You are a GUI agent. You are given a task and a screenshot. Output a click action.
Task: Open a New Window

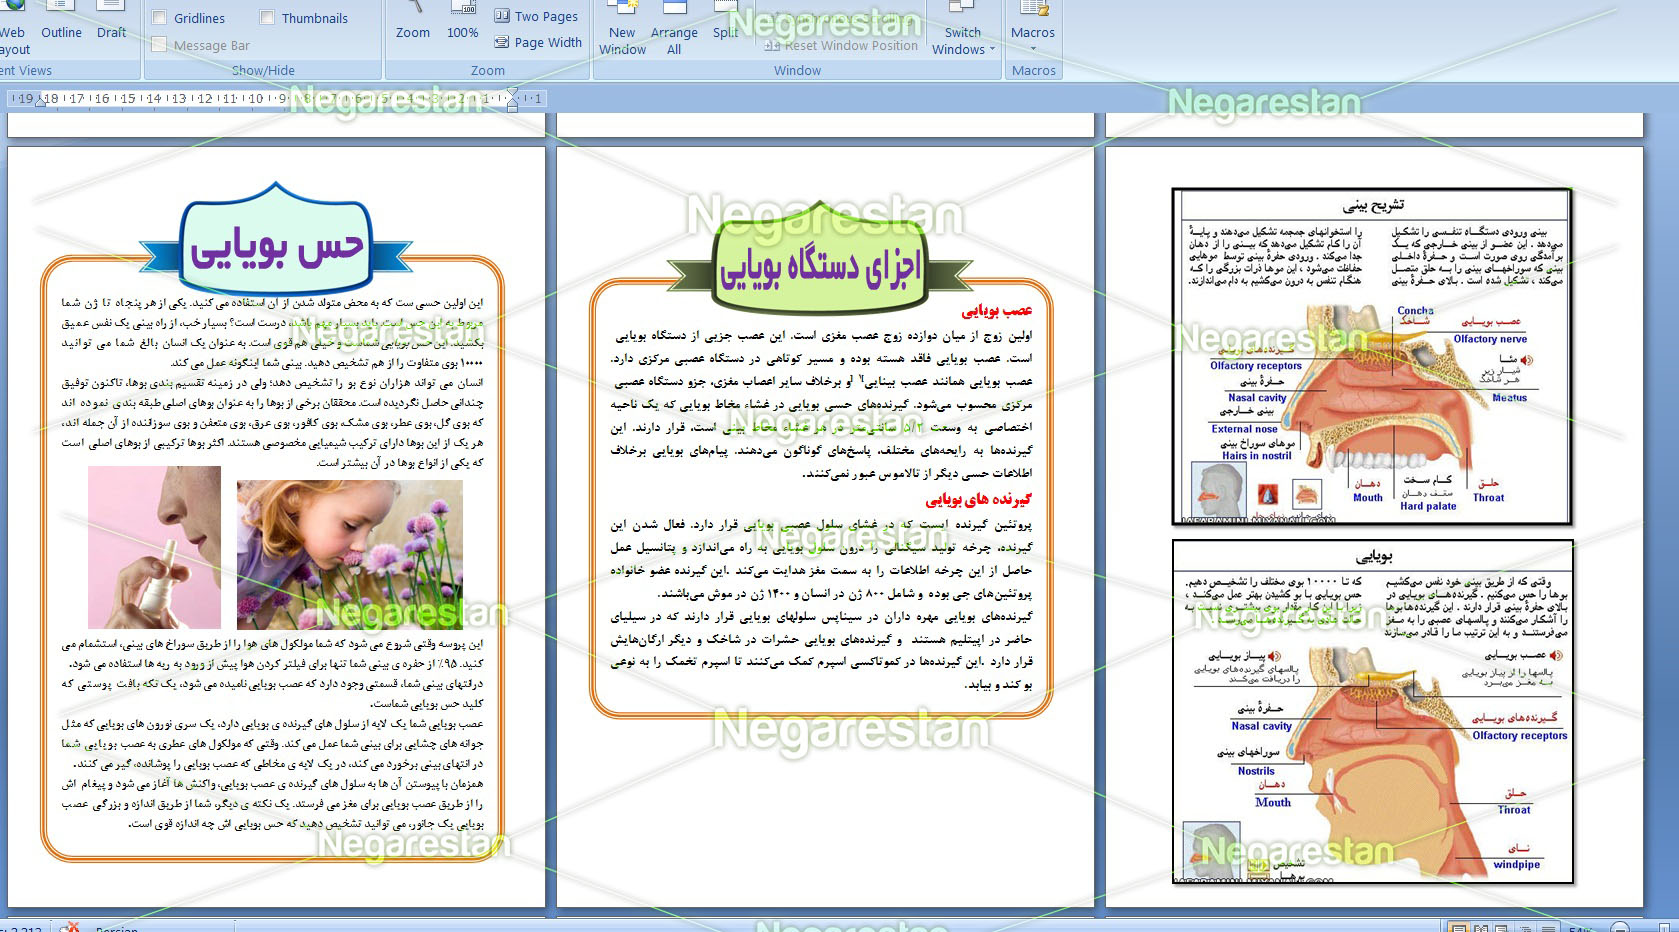(622, 30)
